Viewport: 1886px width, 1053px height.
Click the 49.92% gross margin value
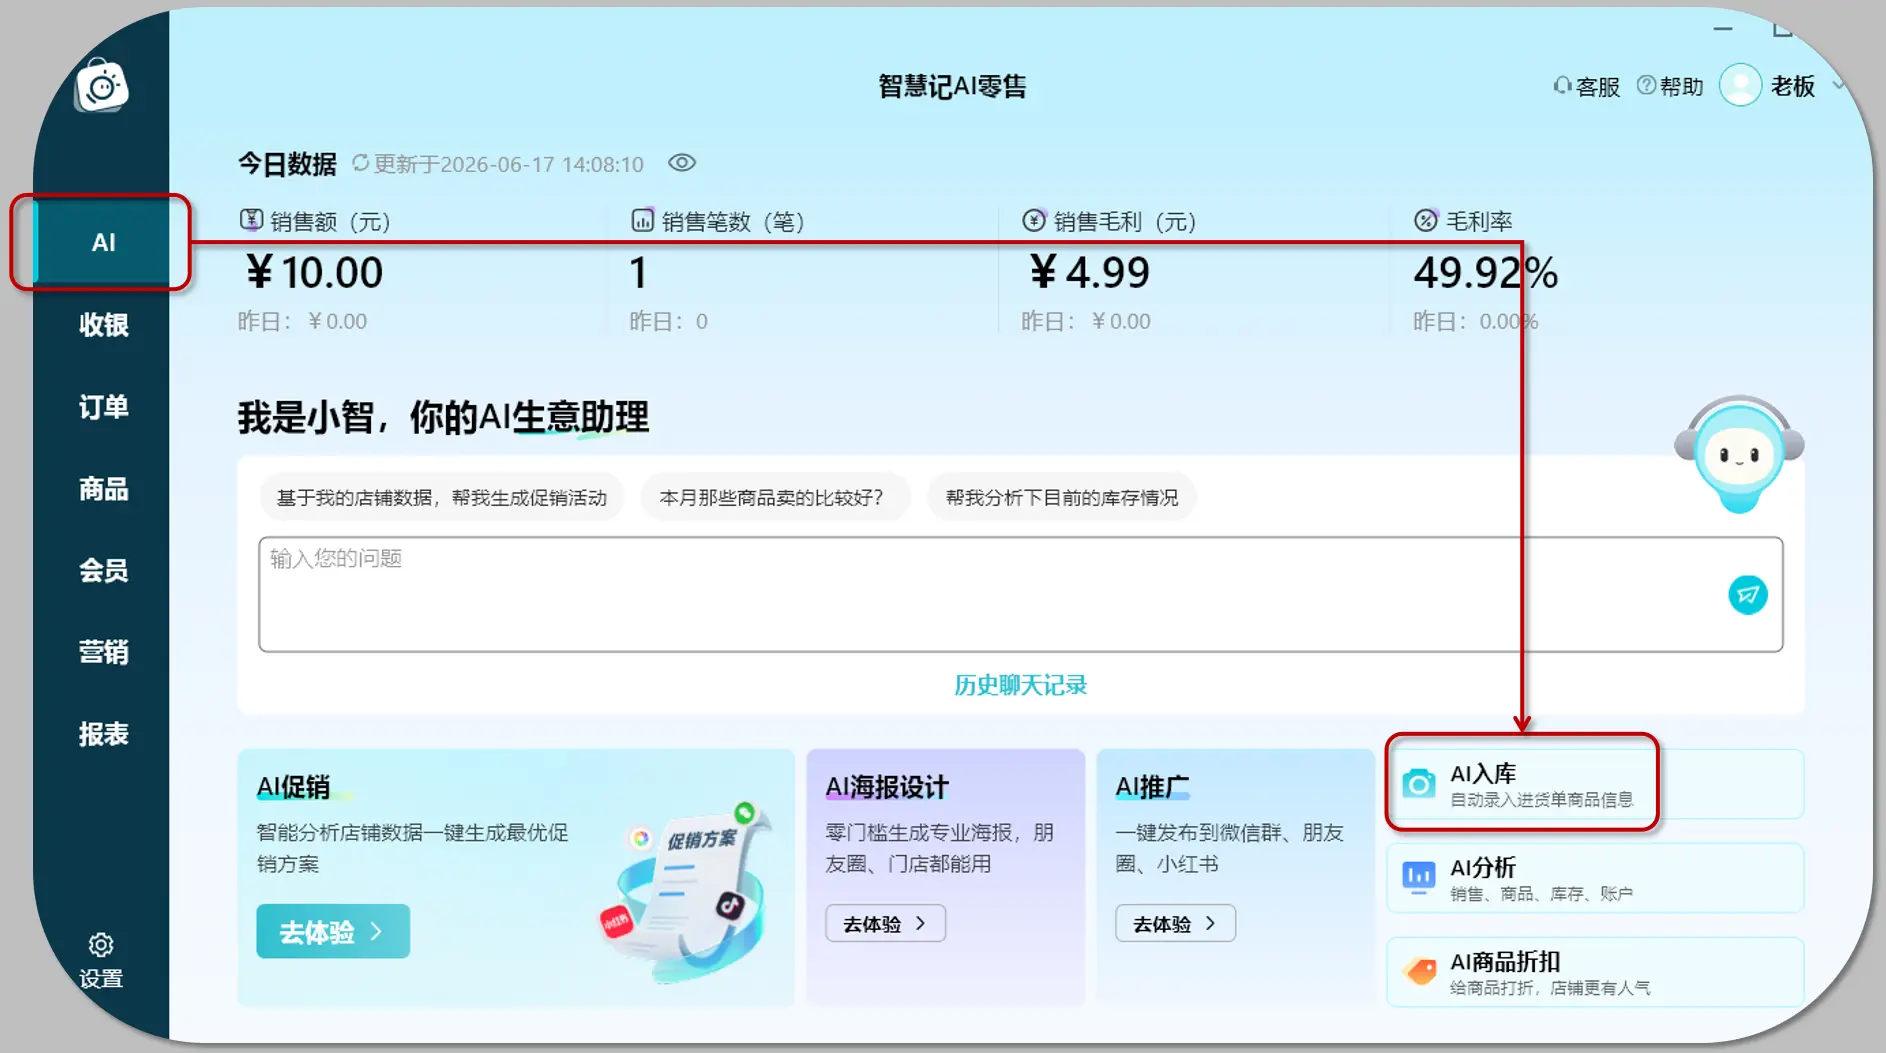coord(1485,272)
